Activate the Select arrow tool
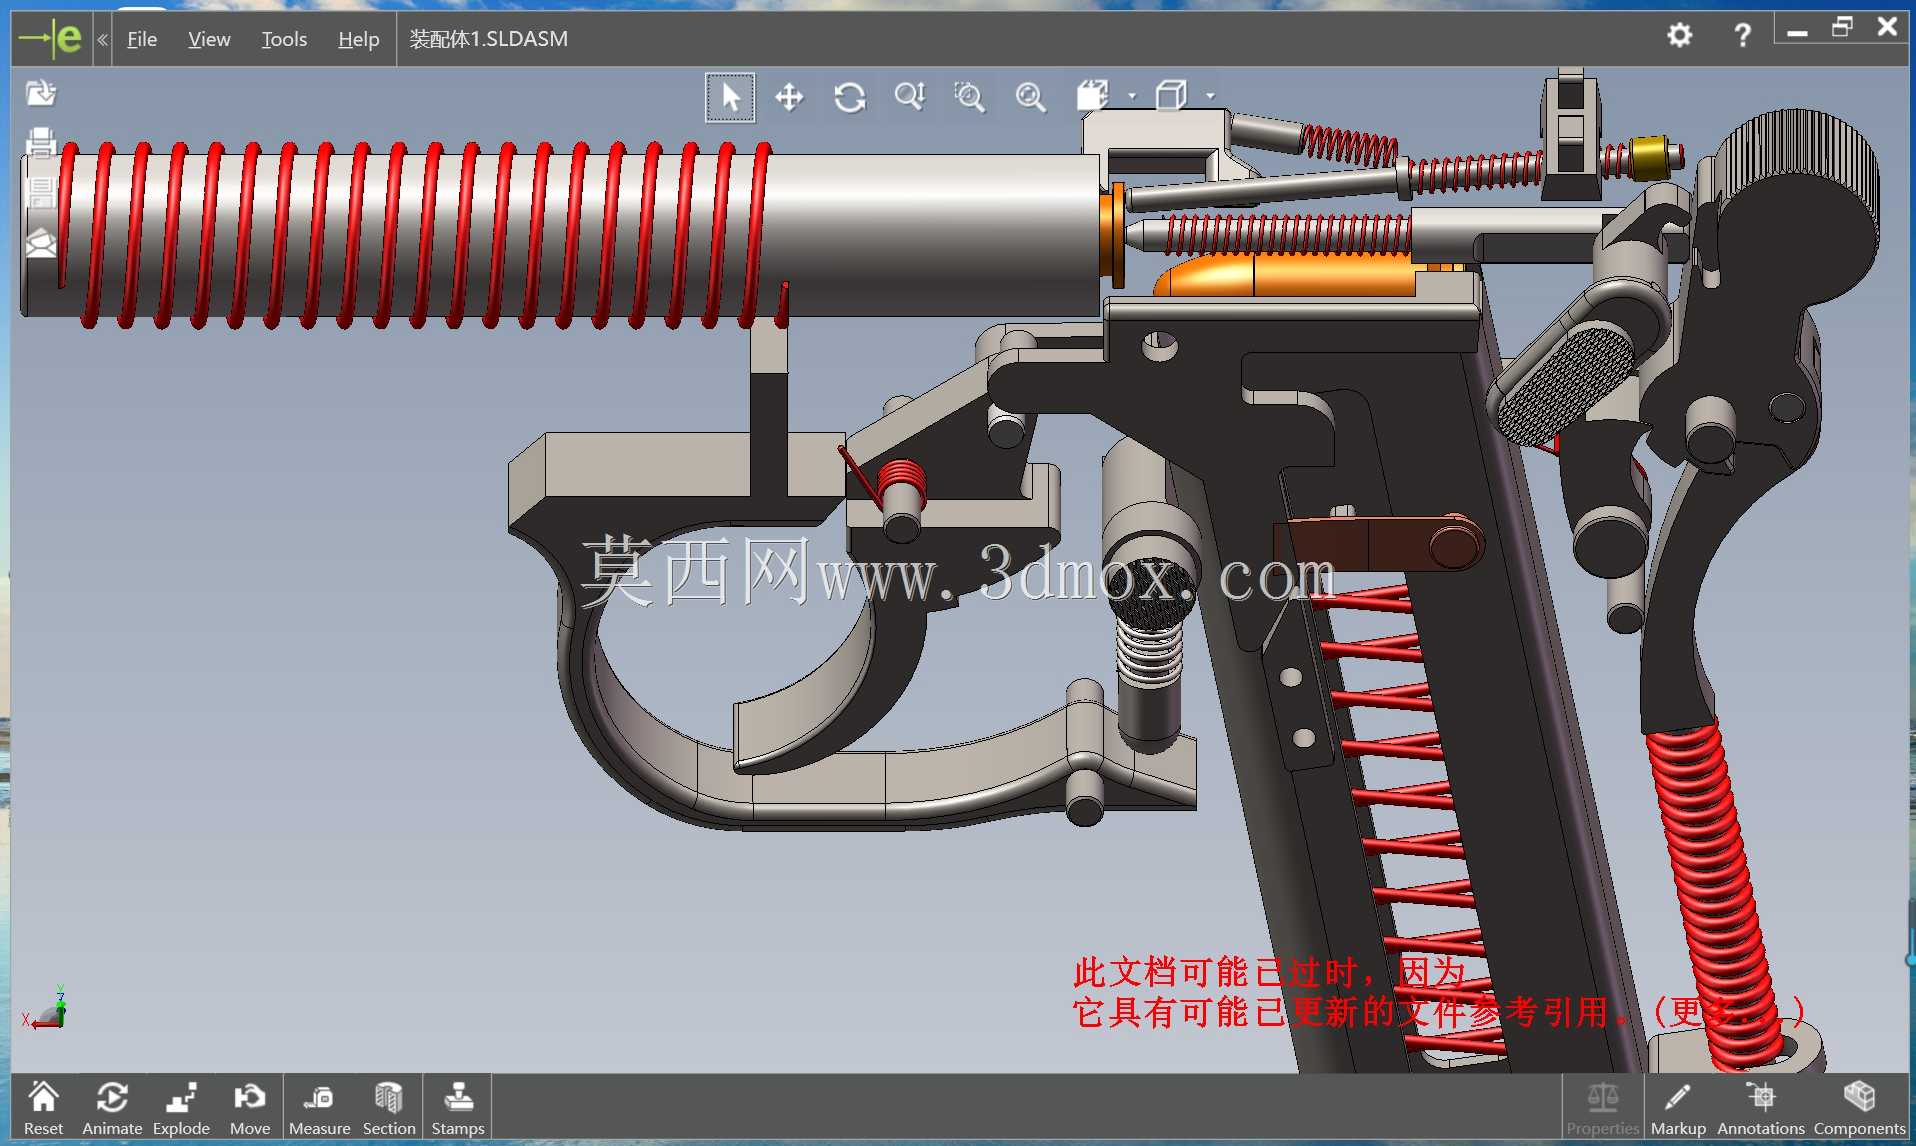The width and height of the screenshot is (1916, 1146). pos(730,97)
